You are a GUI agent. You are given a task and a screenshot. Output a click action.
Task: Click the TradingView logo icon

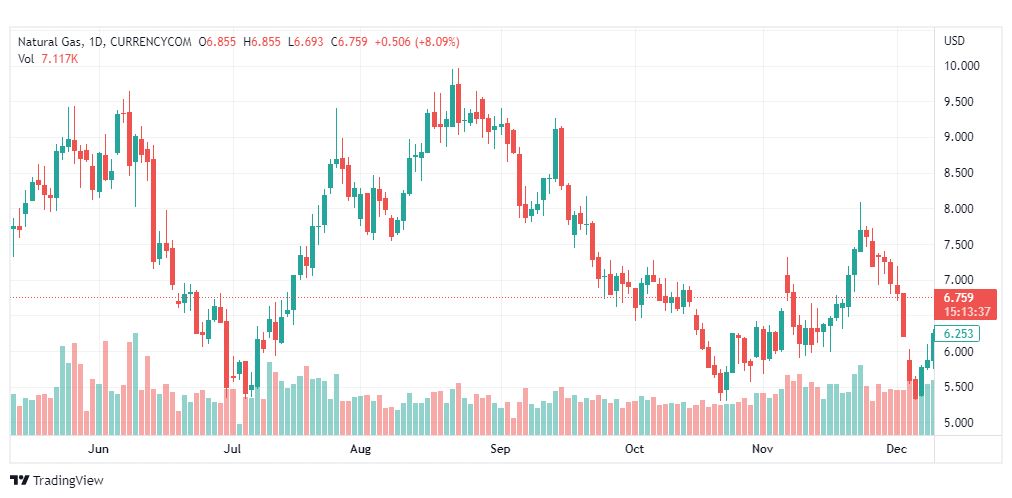20,481
